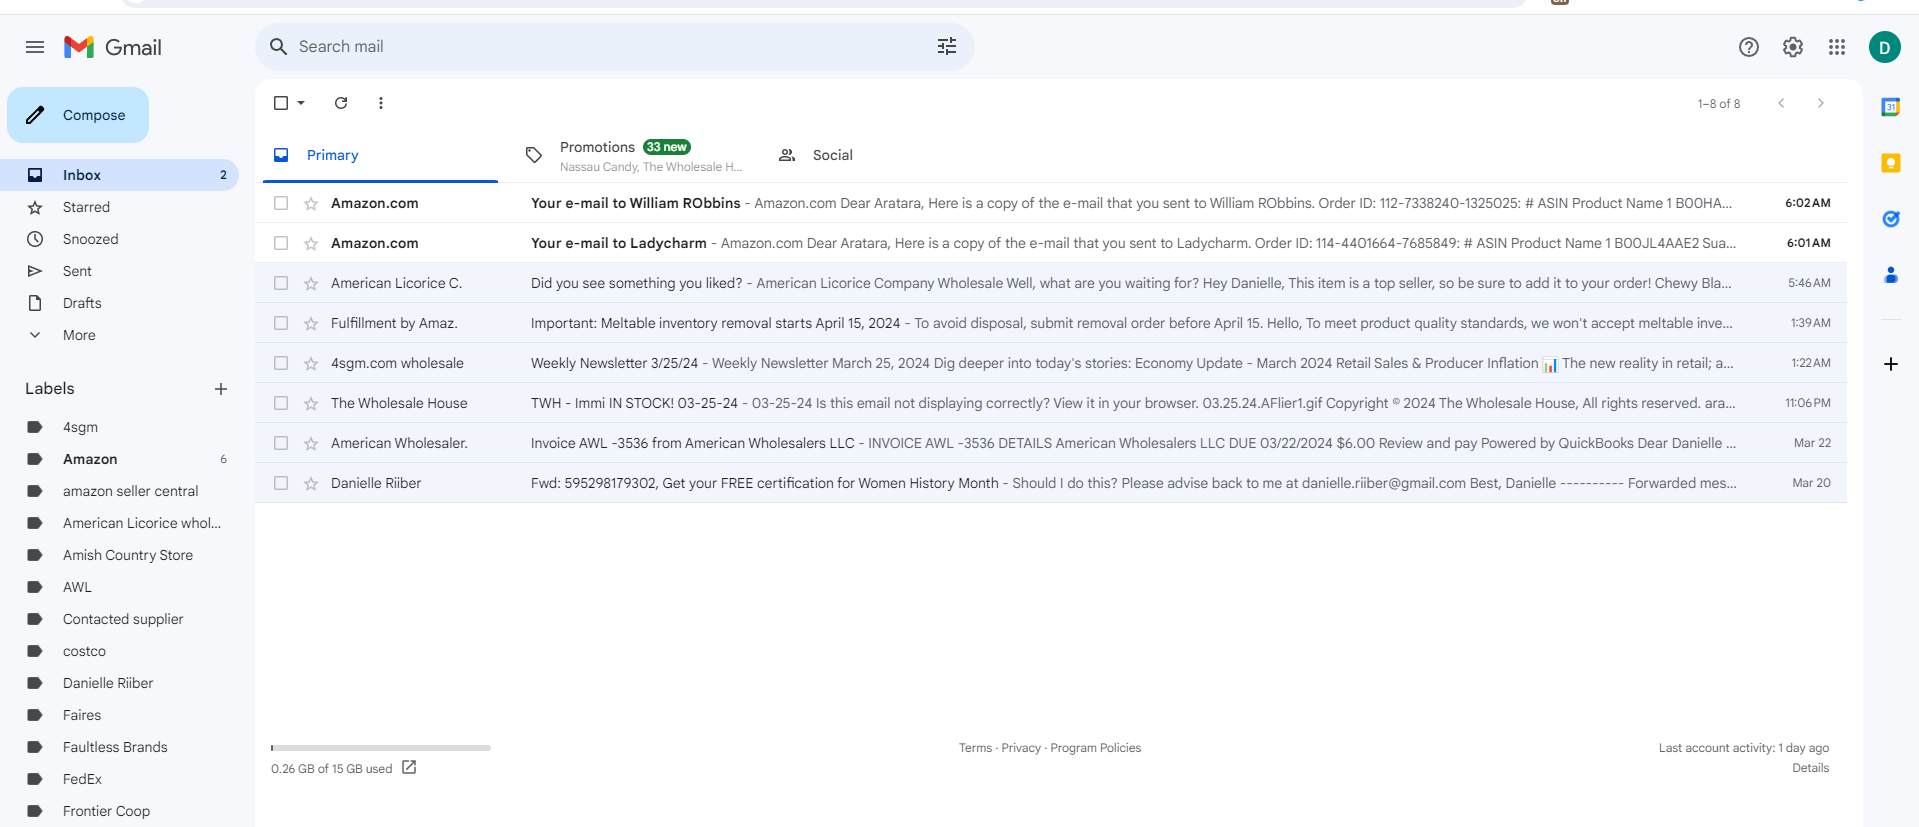1919x827 pixels.
Task: Open Program Policies link
Action: point(1096,748)
